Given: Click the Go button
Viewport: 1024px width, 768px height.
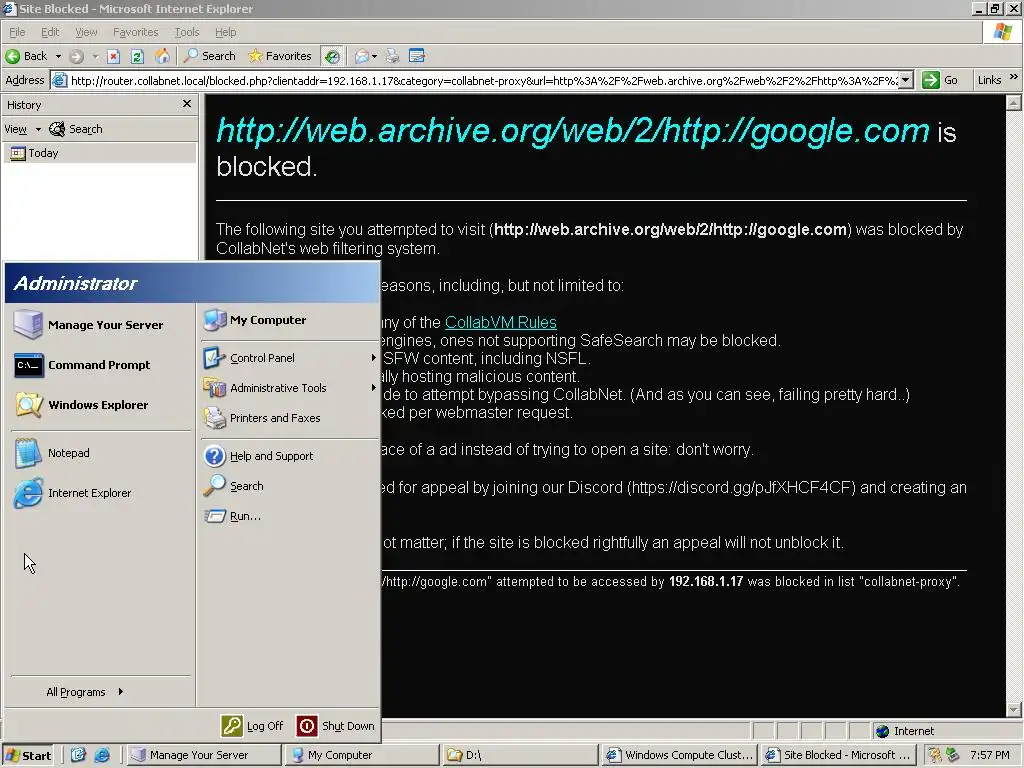Looking at the screenshot, I should 941,80.
